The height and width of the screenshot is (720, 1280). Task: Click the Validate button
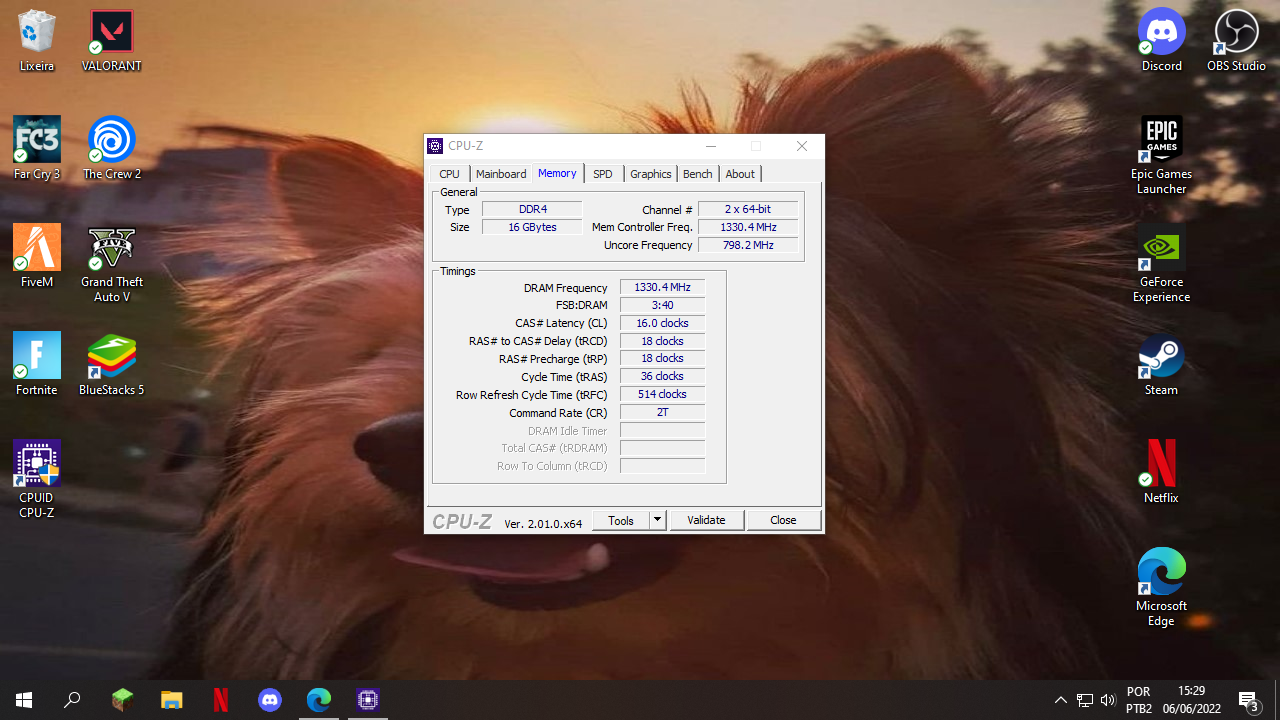pyautogui.click(x=706, y=520)
